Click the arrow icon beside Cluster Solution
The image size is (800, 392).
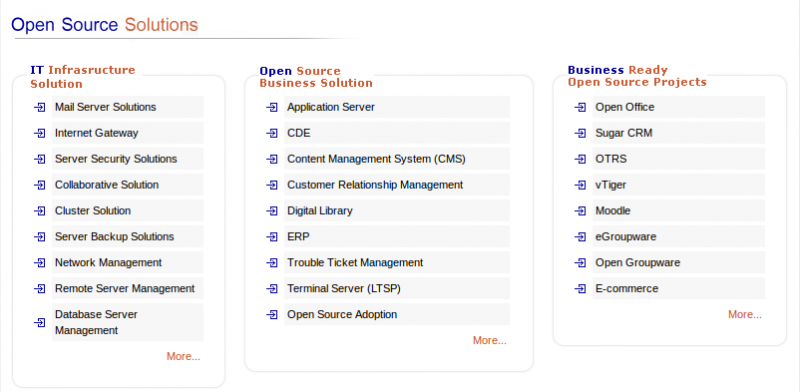coord(40,211)
